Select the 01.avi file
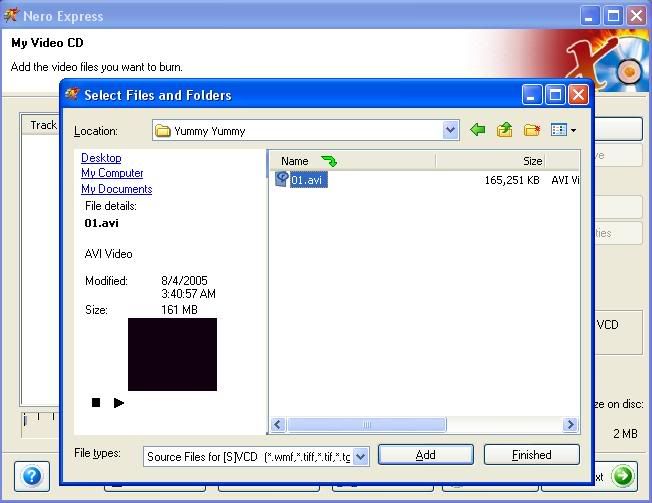 pyautogui.click(x=307, y=180)
